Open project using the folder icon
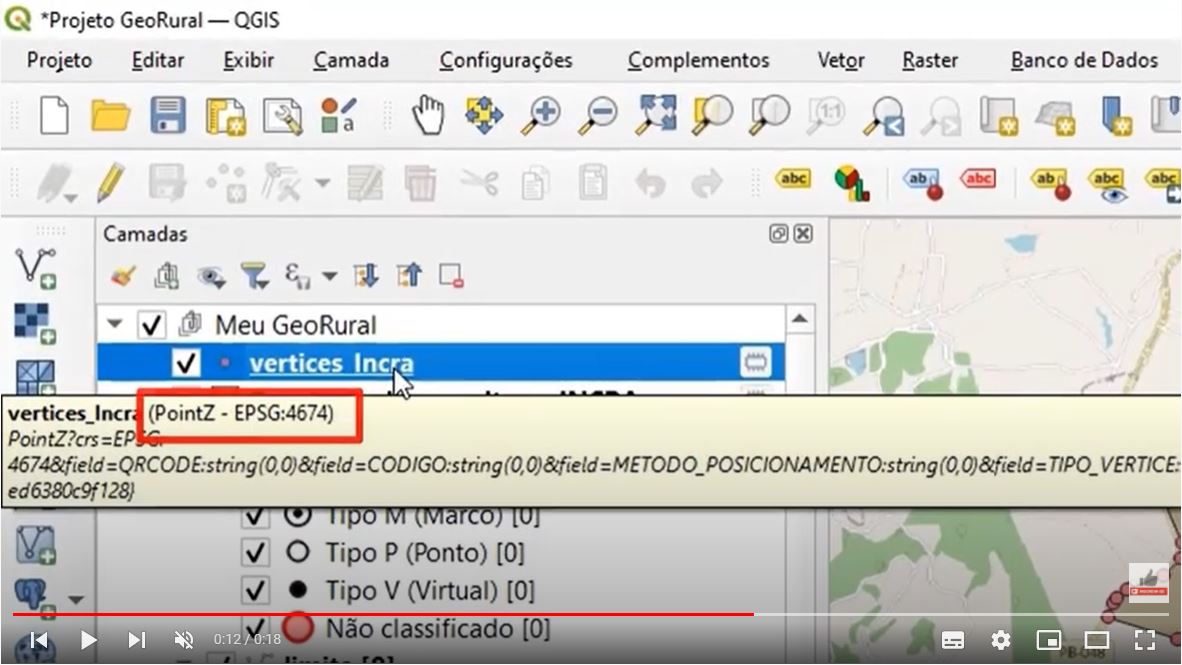 point(110,115)
